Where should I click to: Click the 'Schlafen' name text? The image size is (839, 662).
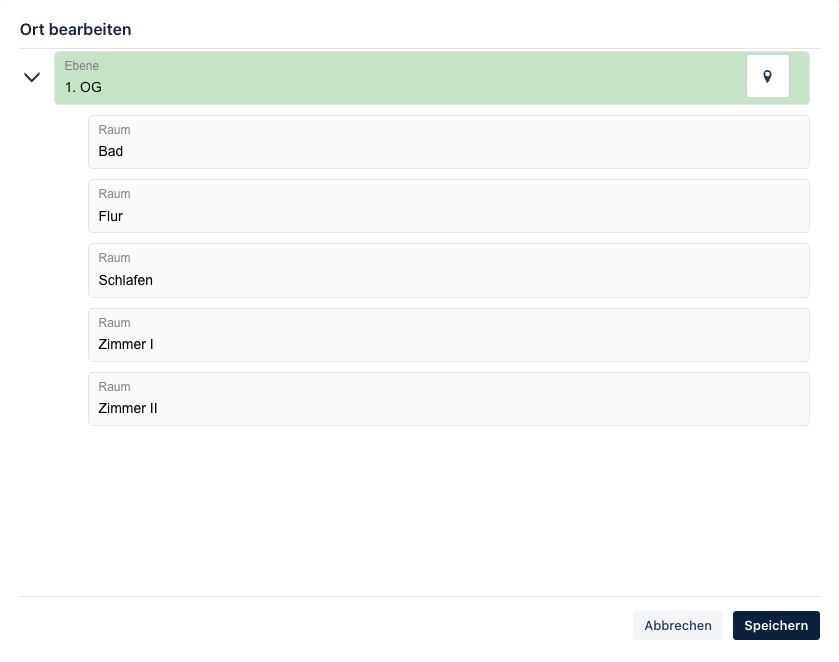126,280
